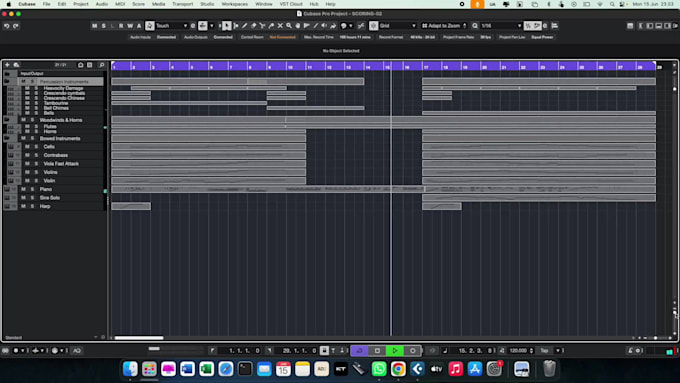Open the Transport menu

click(183, 4)
